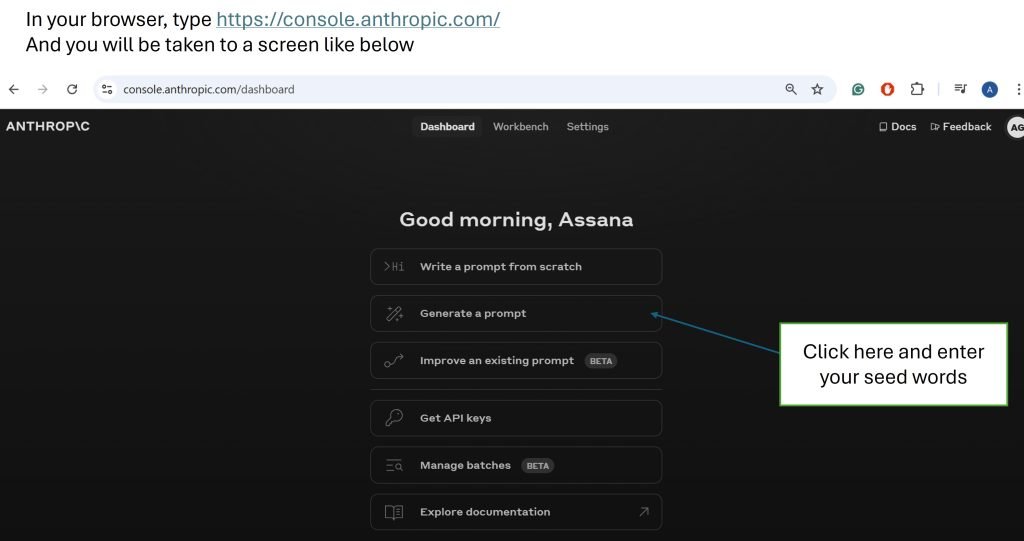This screenshot has width=1024, height=541.
Task: Click the >Hi icon beside Write a prompt
Action: (394, 267)
